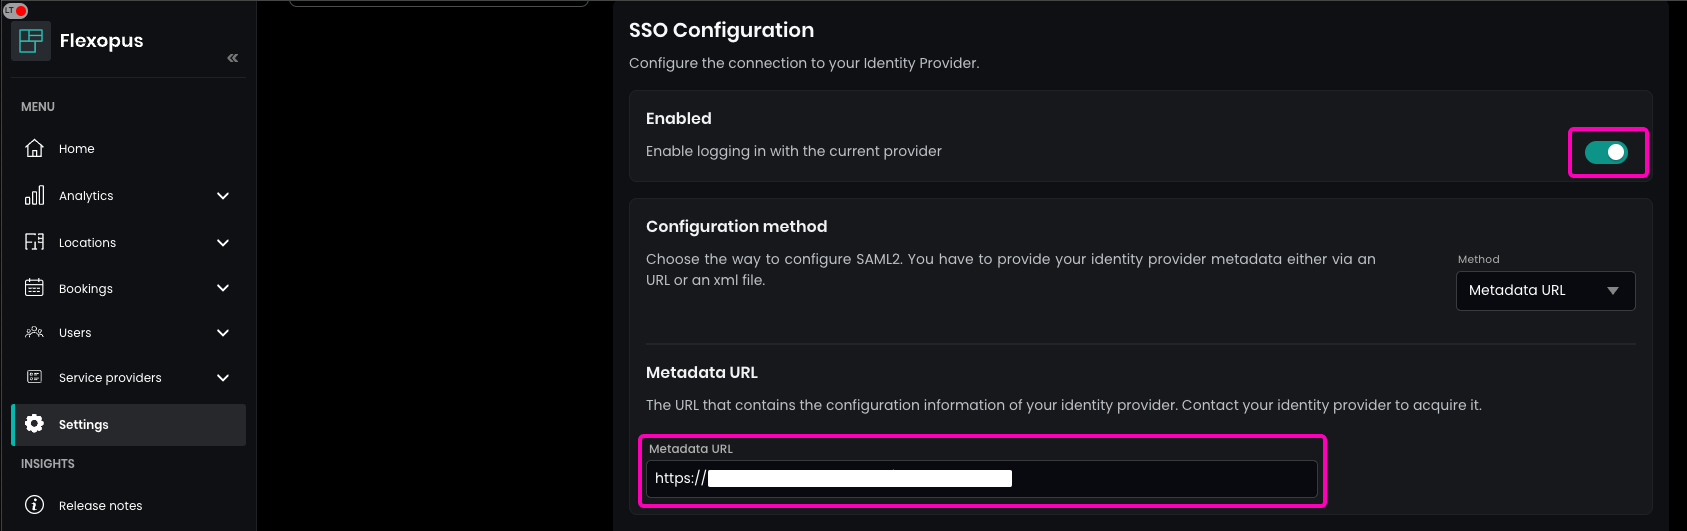This screenshot has height=531, width=1687.
Task: Collapse the sidebar with double-chevron icon
Action: click(233, 58)
